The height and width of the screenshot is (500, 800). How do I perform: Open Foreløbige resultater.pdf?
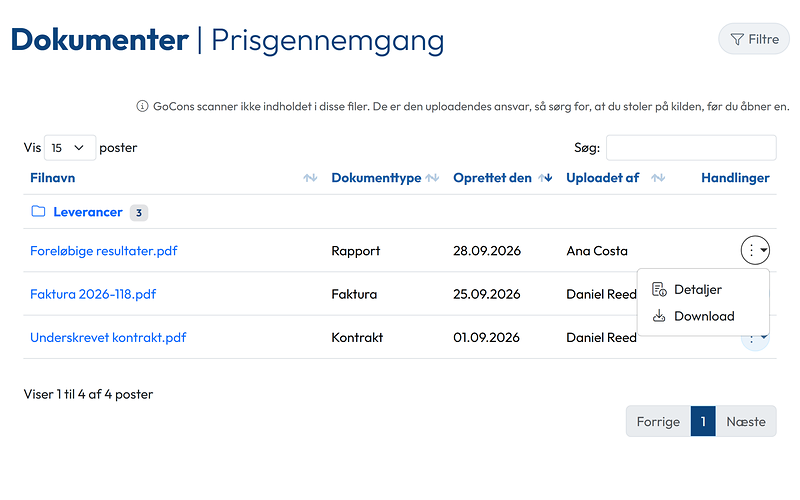click(x=104, y=251)
